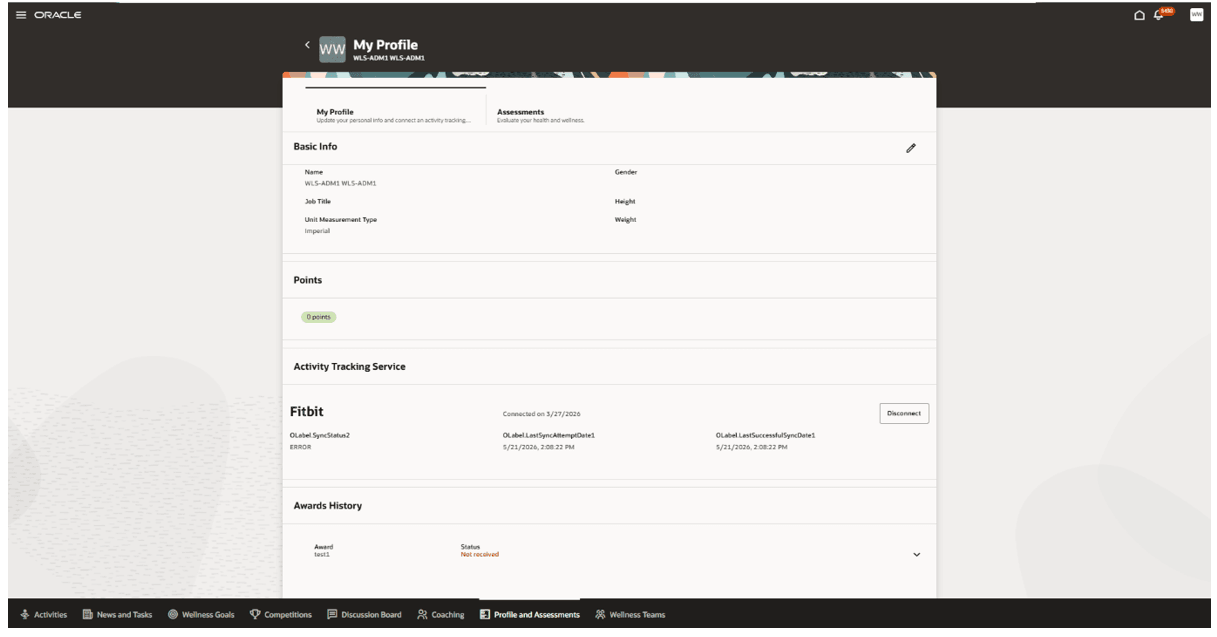
Task: Click the Gender label
Action: pyautogui.click(x=626, y=172)
